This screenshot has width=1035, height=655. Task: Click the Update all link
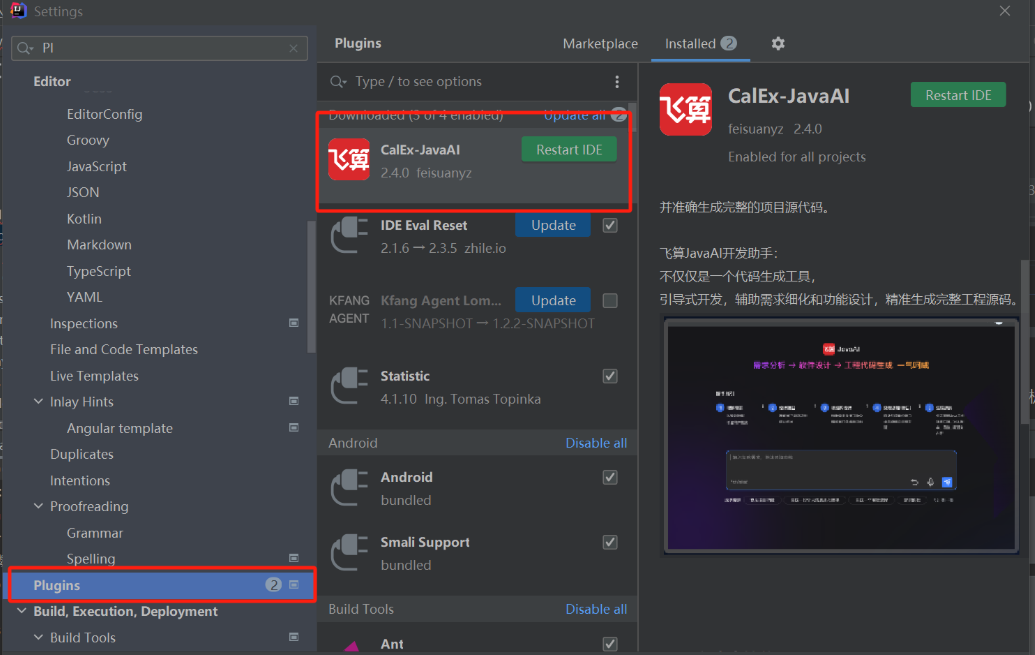pos(575,115)
